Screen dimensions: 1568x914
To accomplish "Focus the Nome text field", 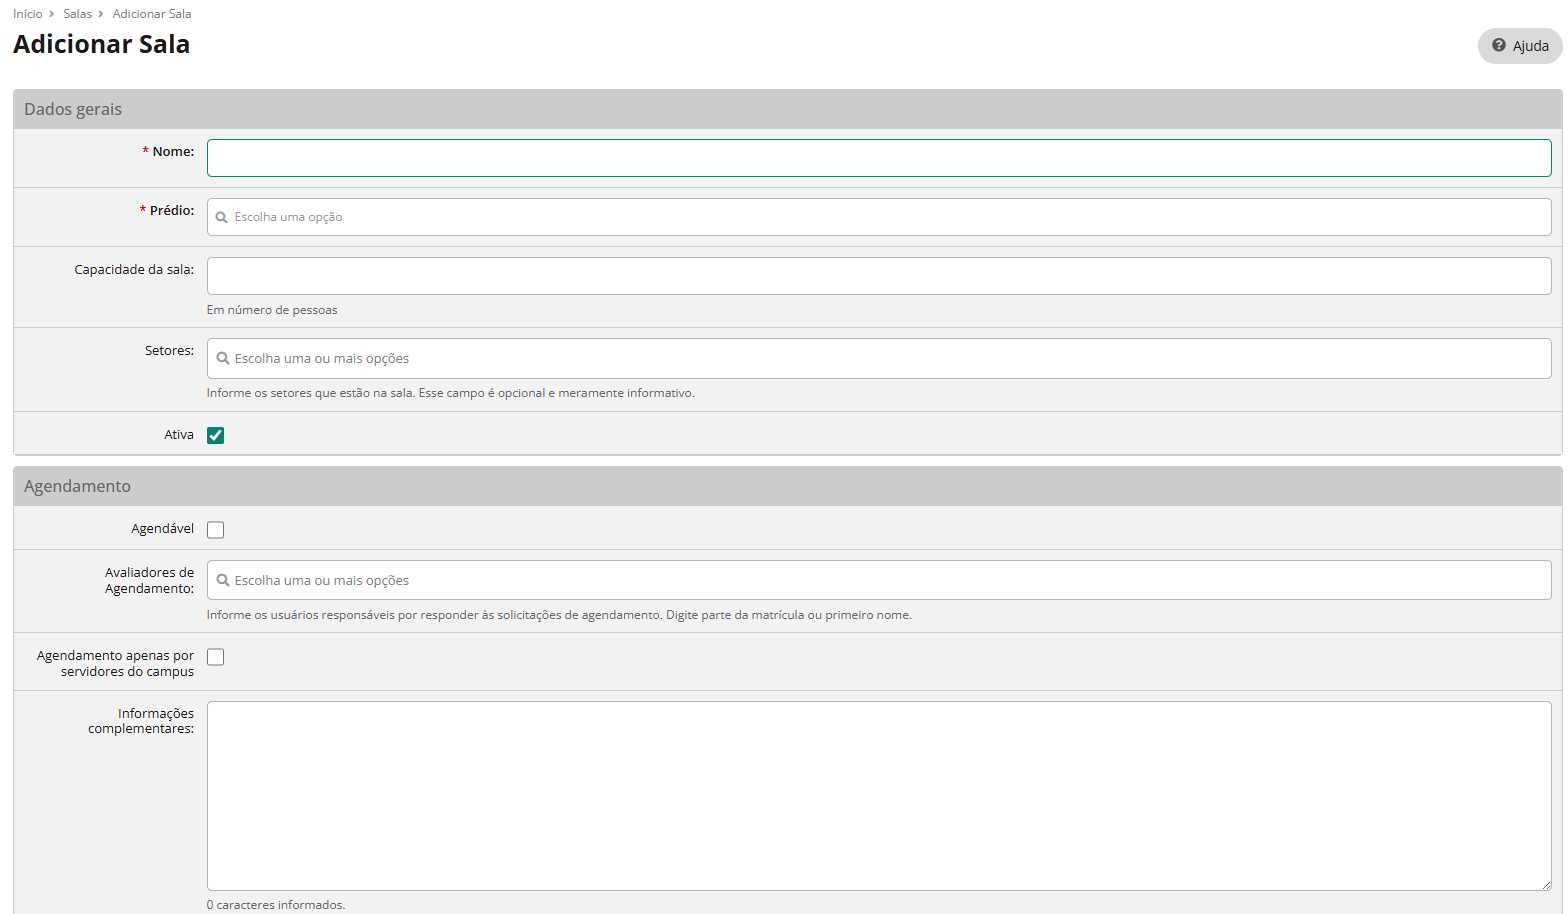I will coord(878,158).
